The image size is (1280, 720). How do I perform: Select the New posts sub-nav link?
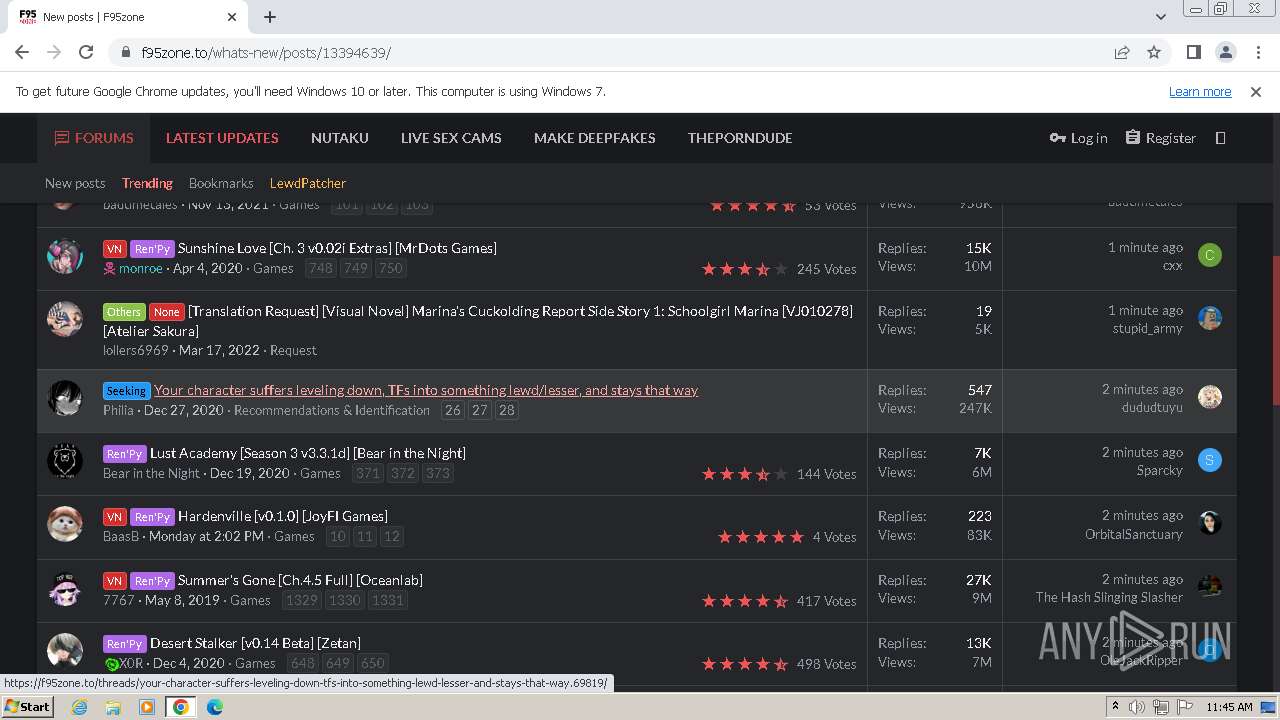click(75, 183)
